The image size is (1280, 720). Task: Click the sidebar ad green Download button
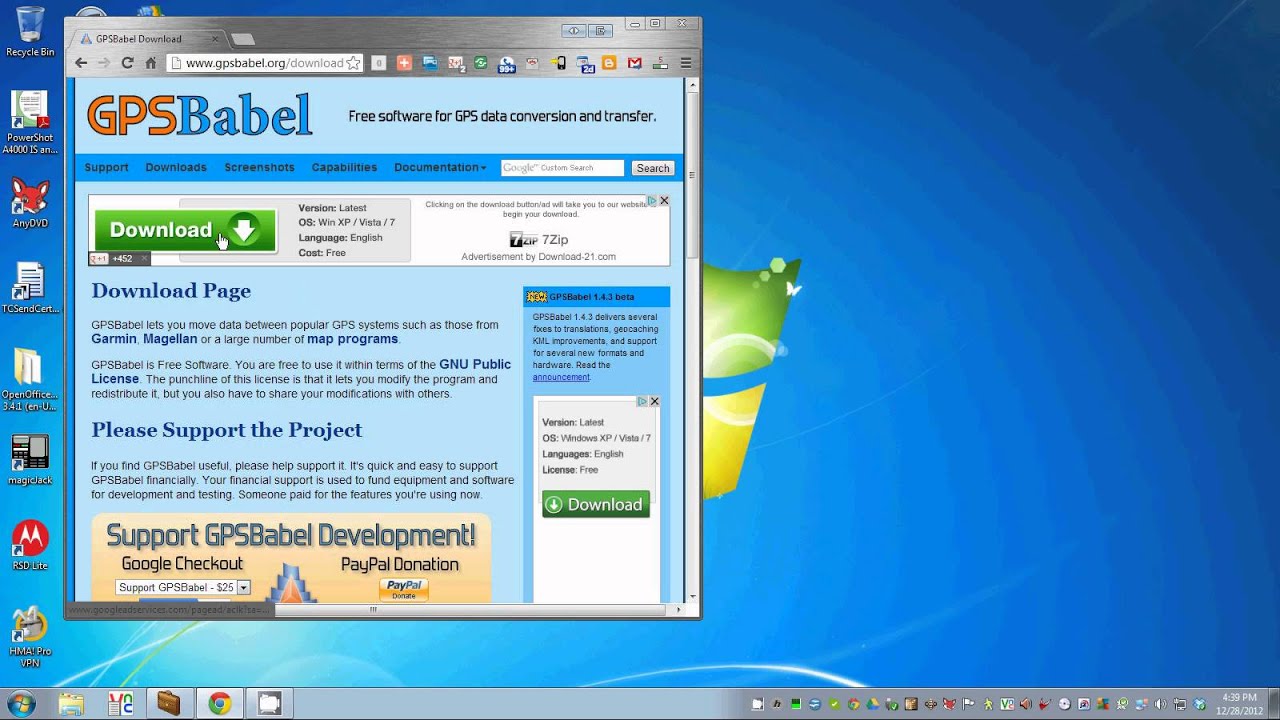596,504
